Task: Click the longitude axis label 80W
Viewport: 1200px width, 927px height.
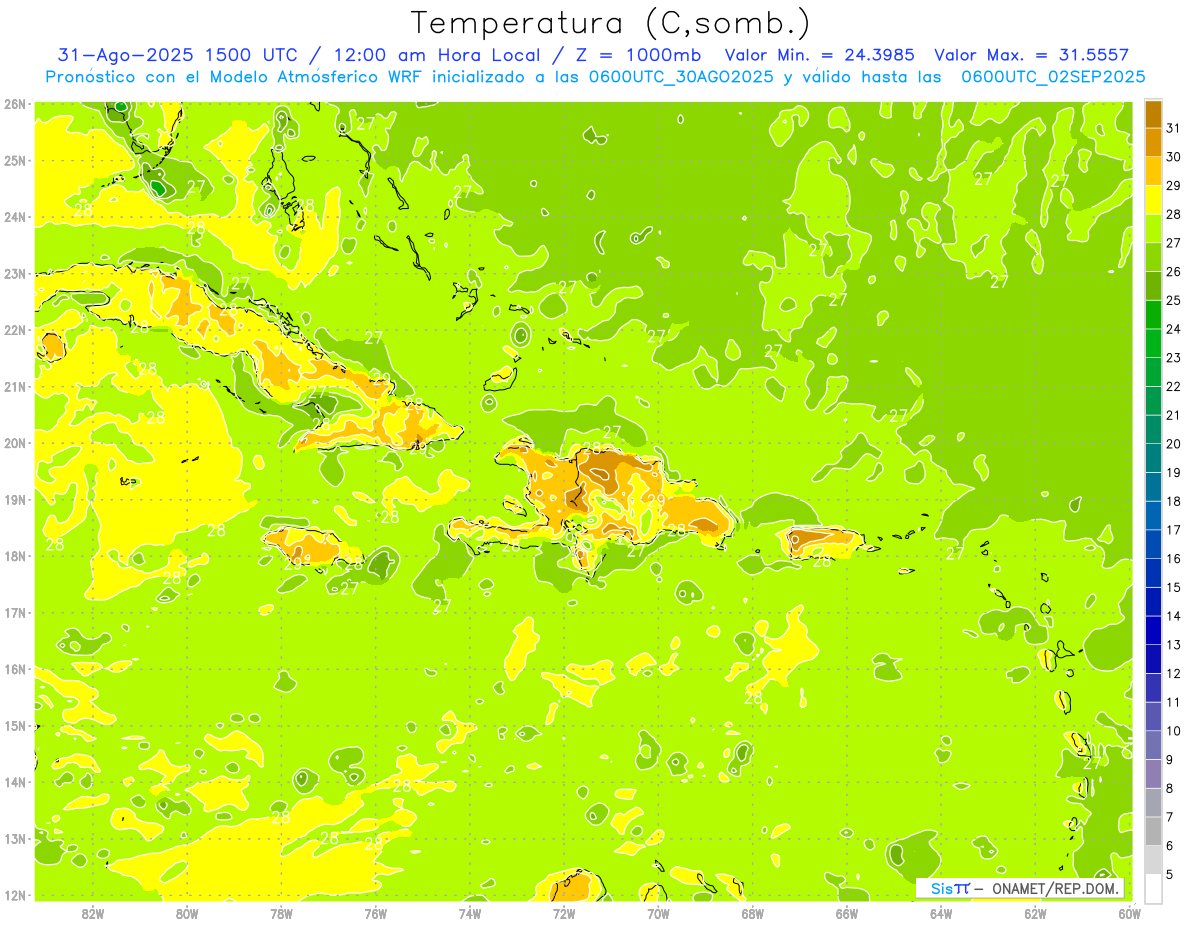Action: 187,913
